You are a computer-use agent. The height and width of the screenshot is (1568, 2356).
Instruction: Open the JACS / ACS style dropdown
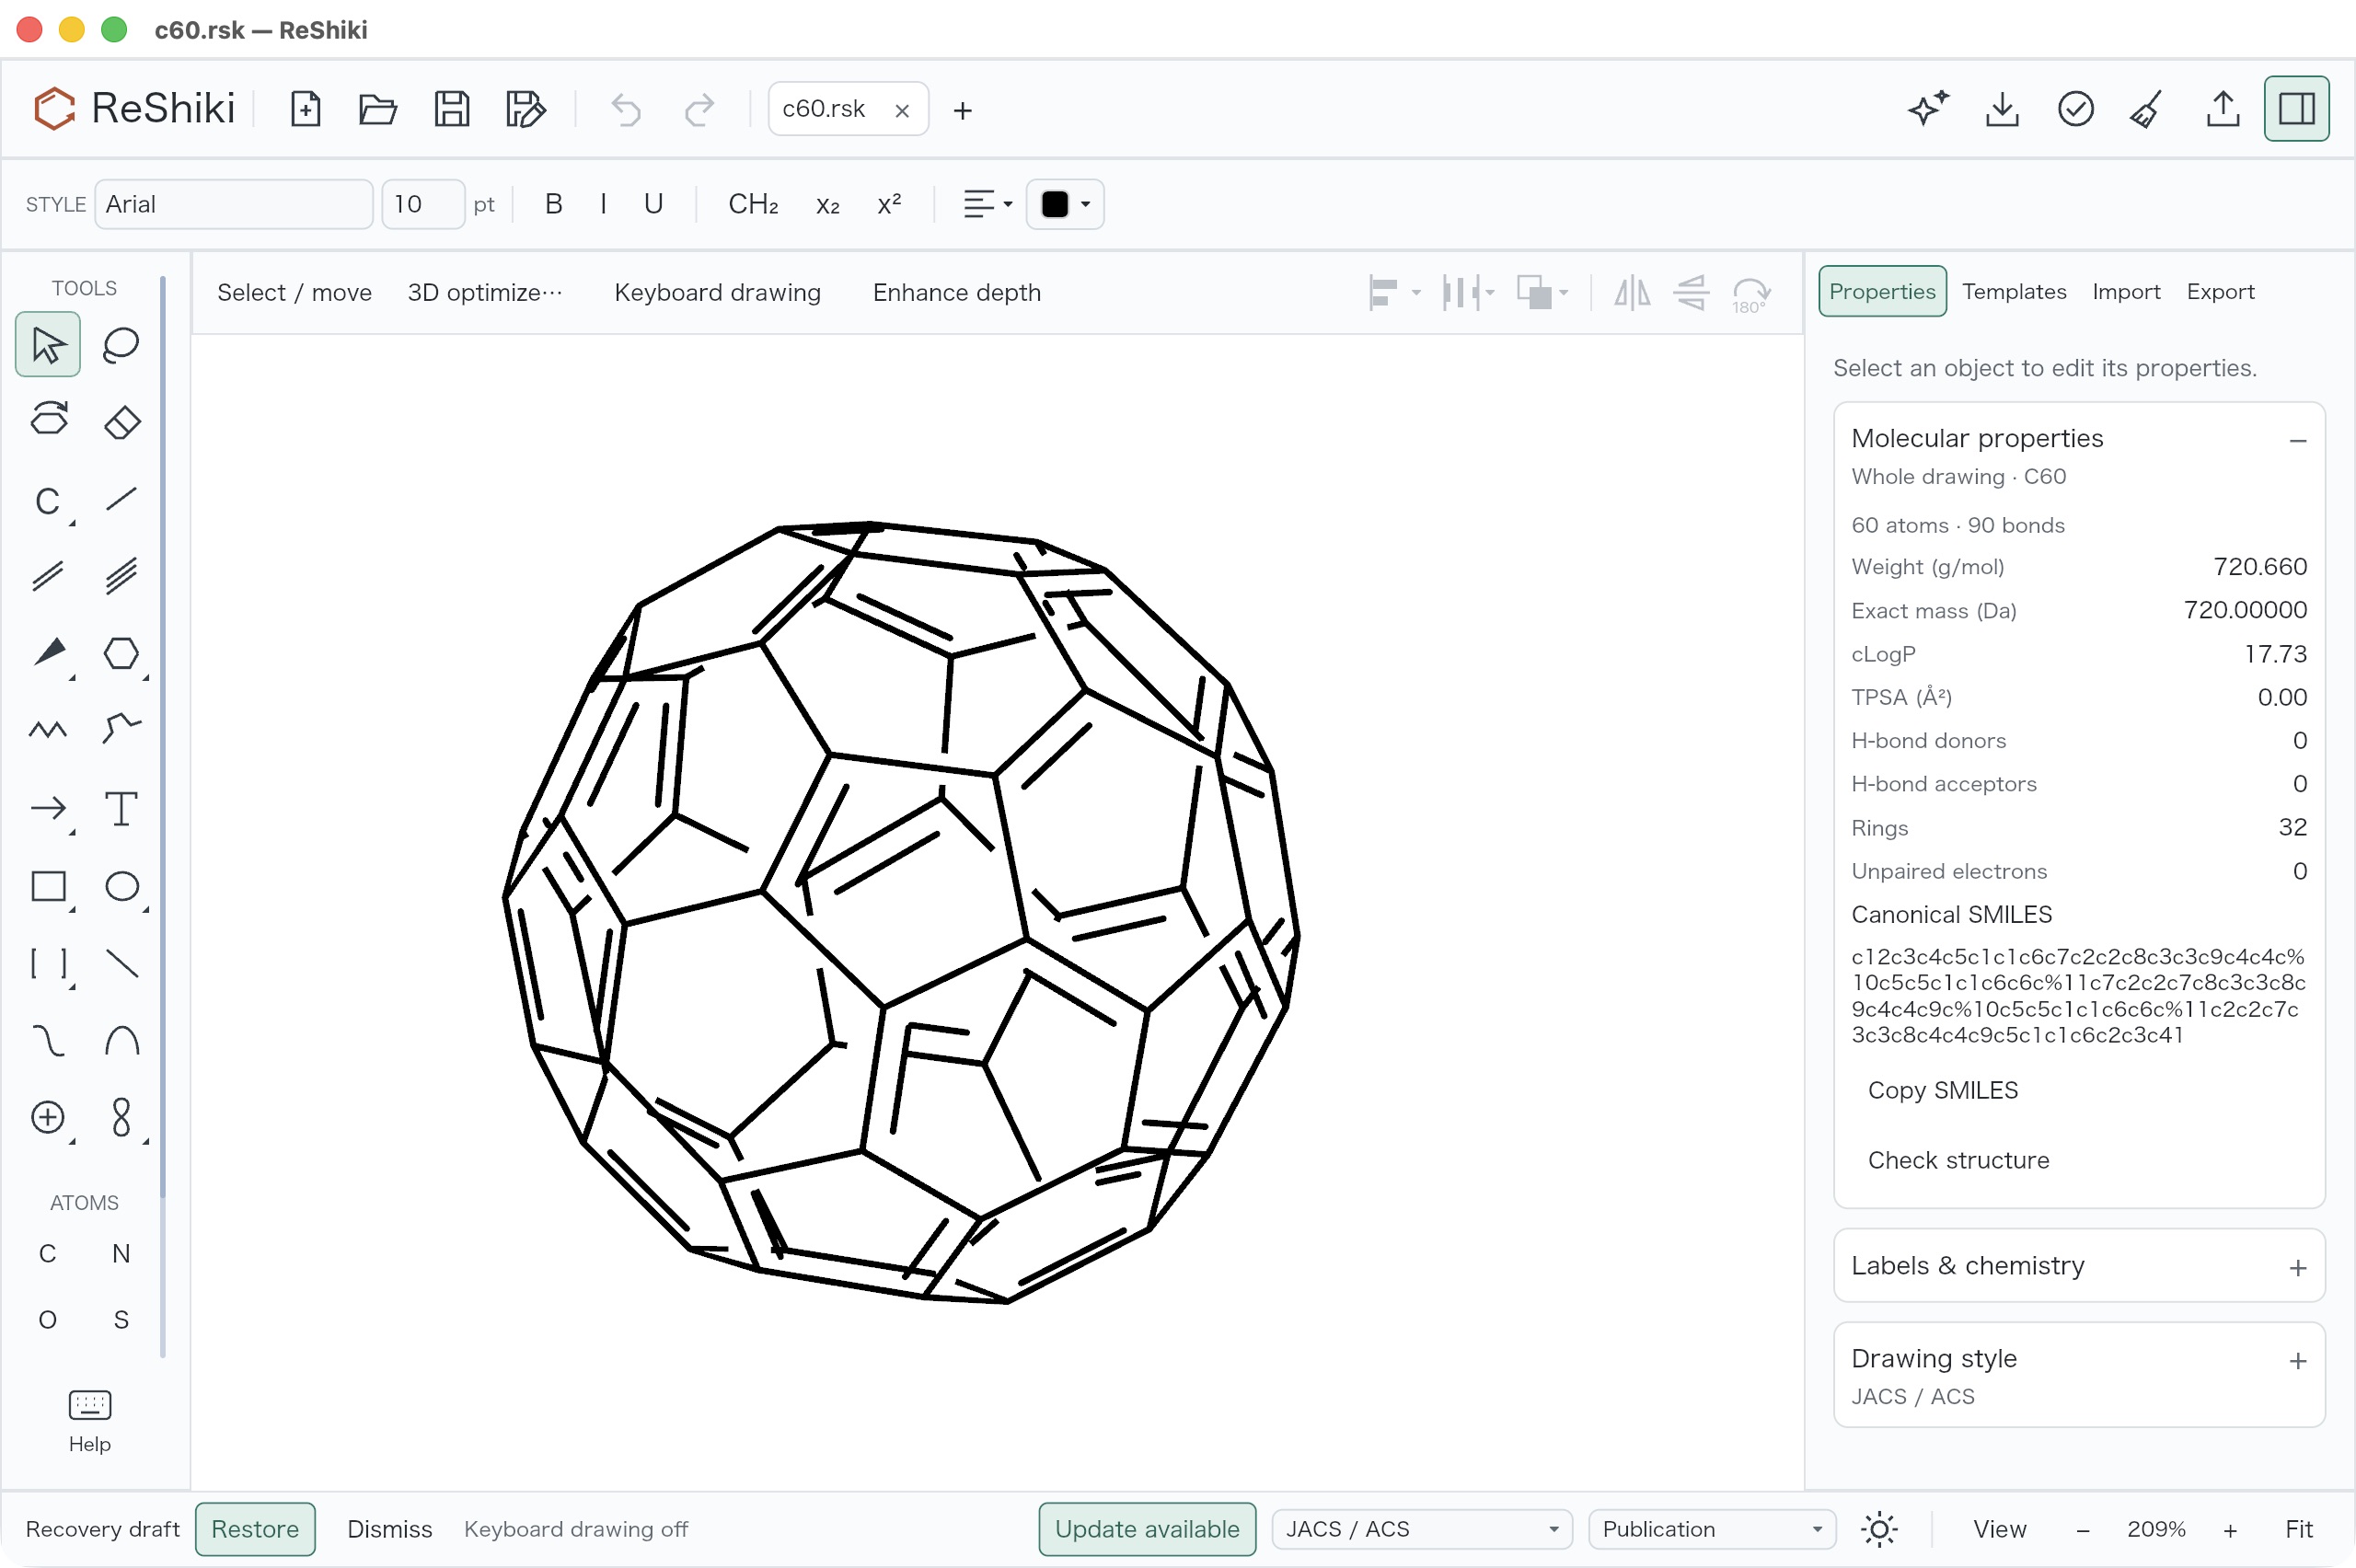point(1421,1529)
